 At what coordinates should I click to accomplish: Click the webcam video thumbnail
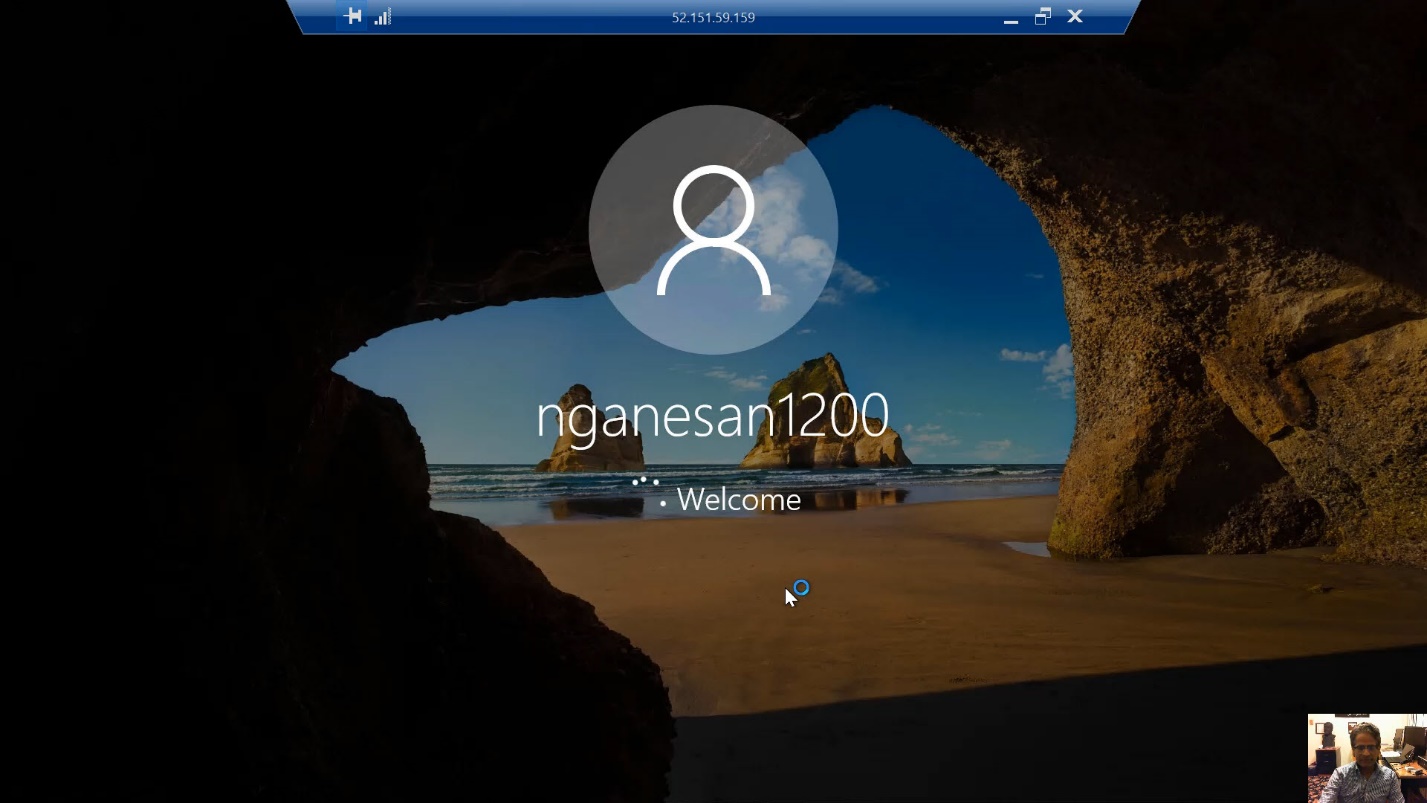[1366, 758]
